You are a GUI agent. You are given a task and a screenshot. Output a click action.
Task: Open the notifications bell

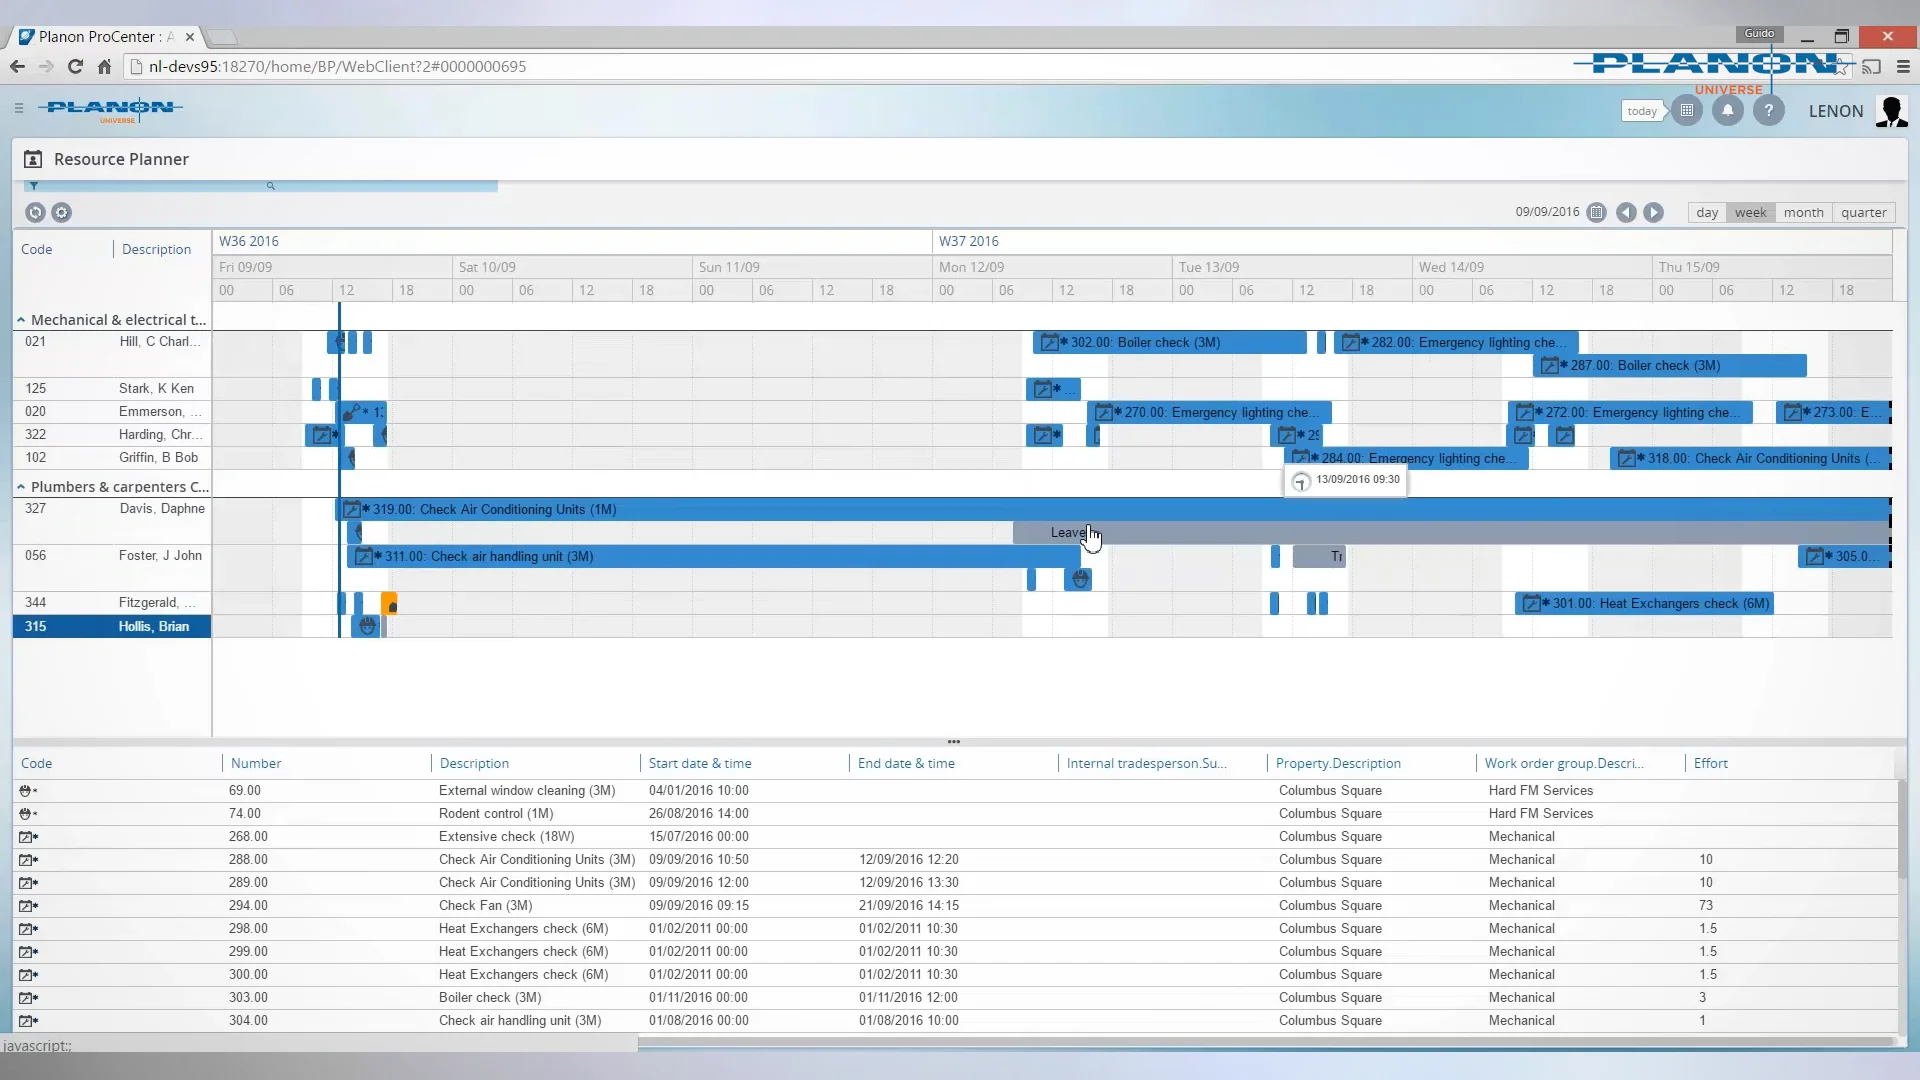1727,111
